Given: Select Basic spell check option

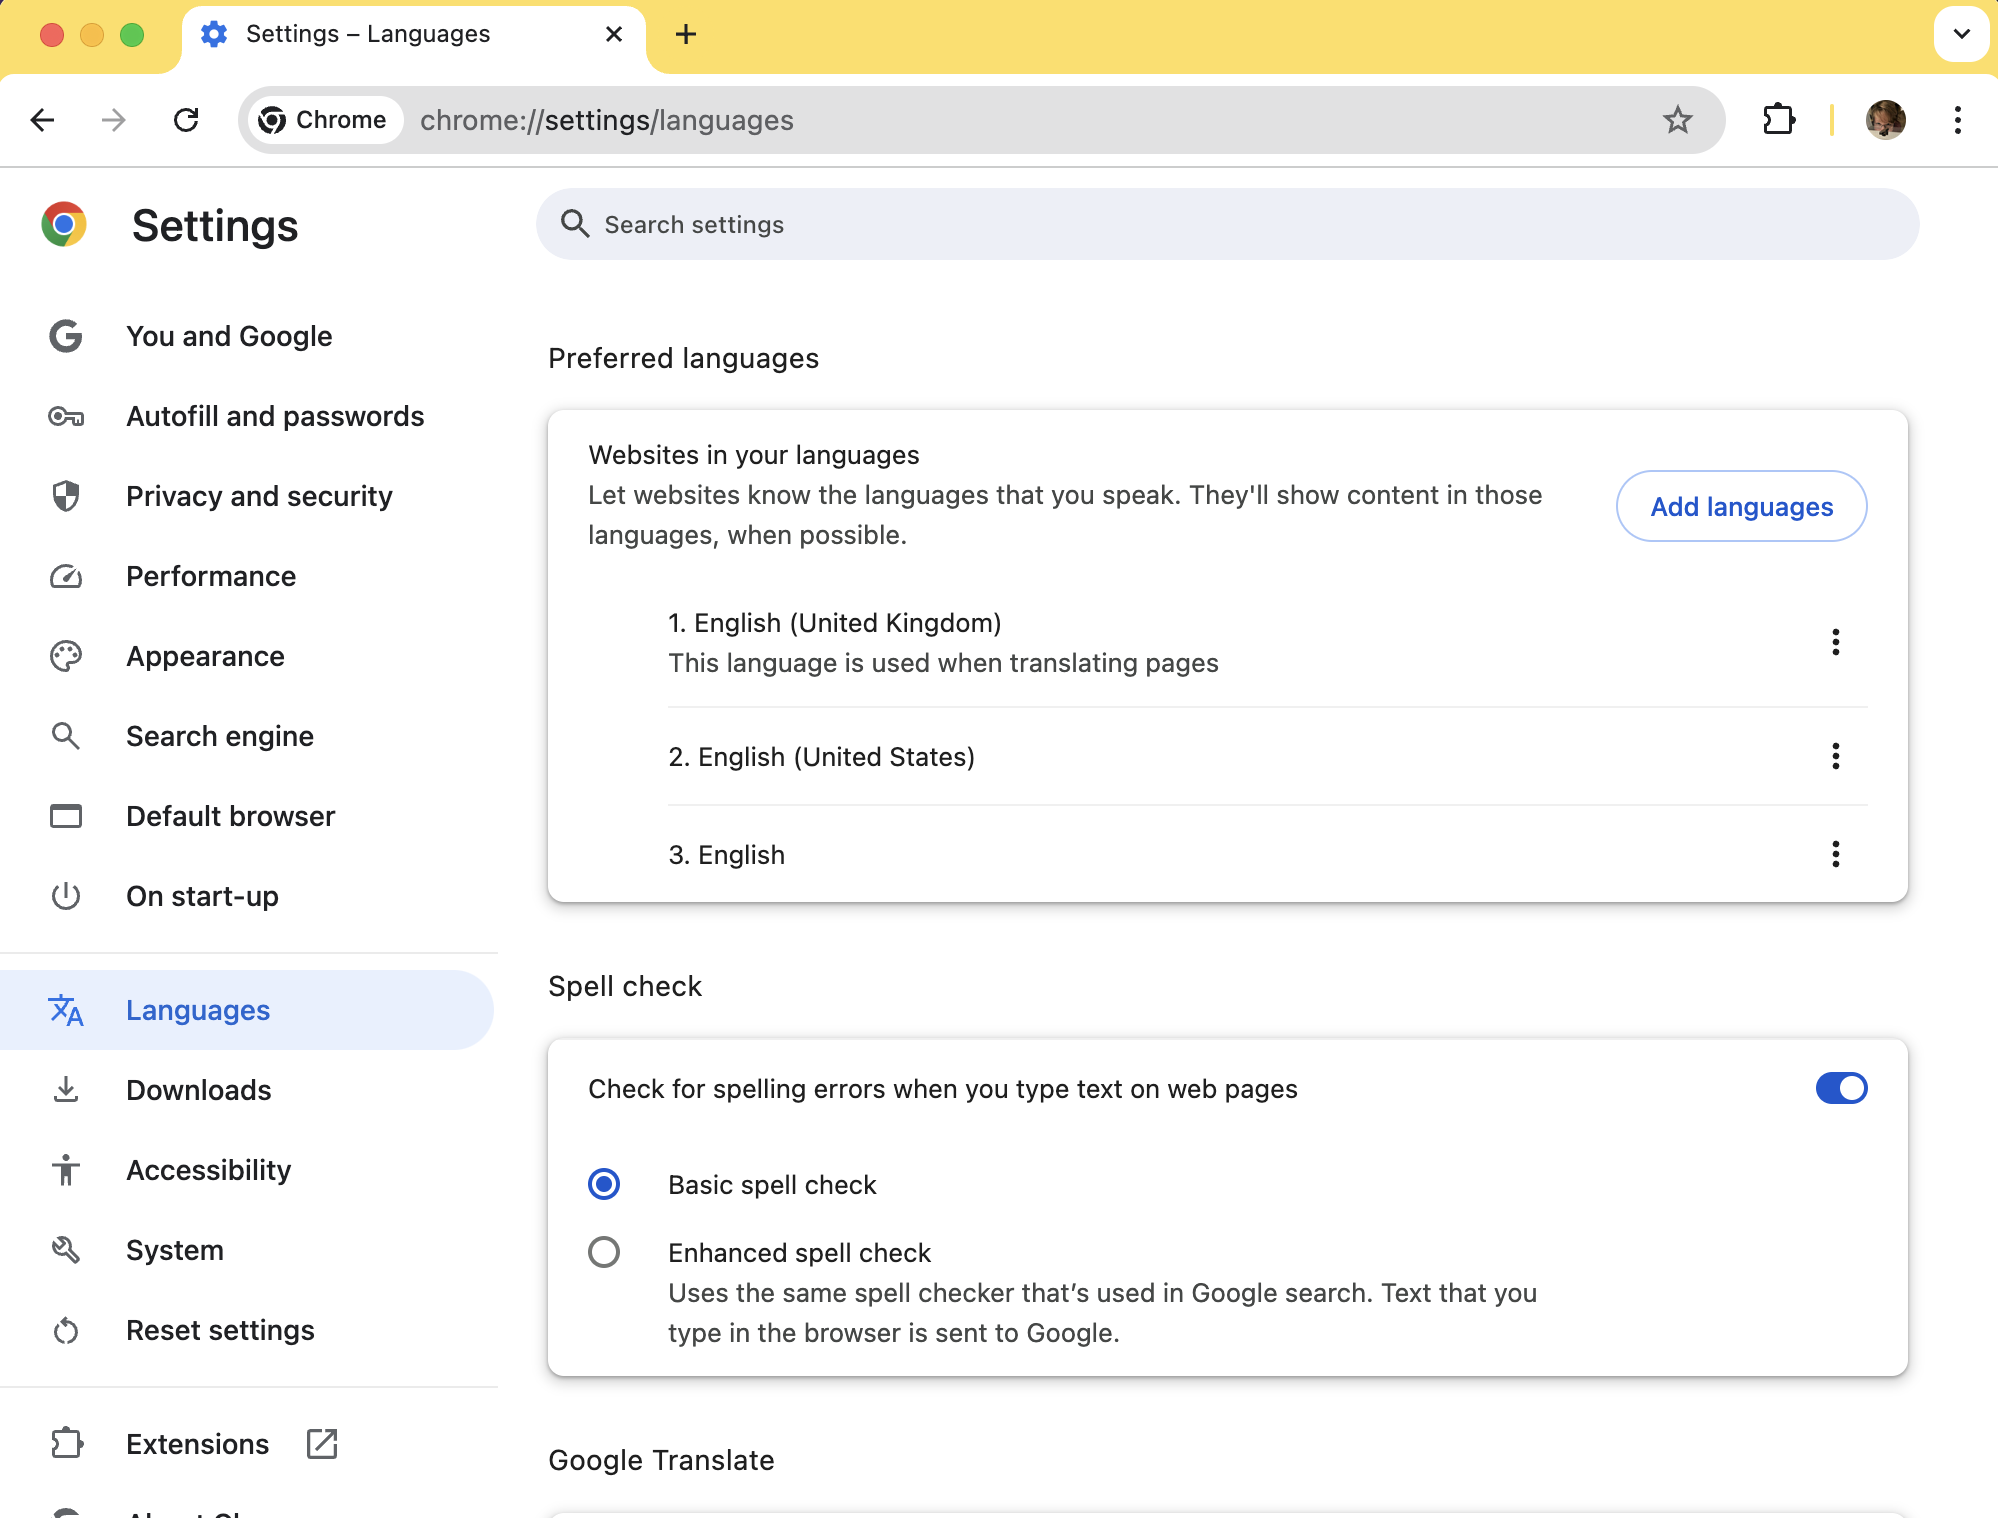Looking at the screenshot, I should (x=604, y=1184).
